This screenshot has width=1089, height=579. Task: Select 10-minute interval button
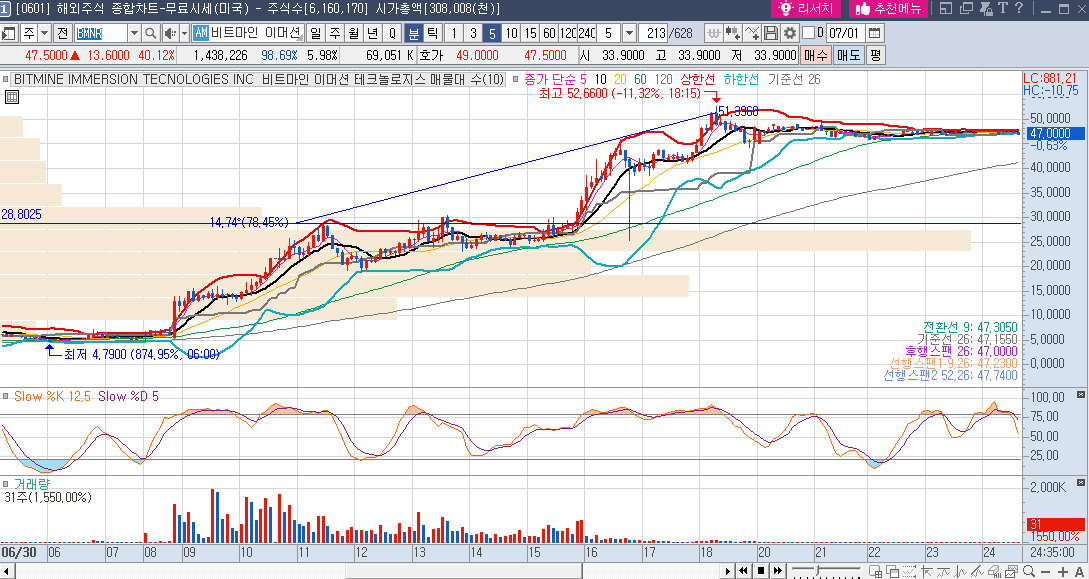pyautogui.click(x=512, y=33)
